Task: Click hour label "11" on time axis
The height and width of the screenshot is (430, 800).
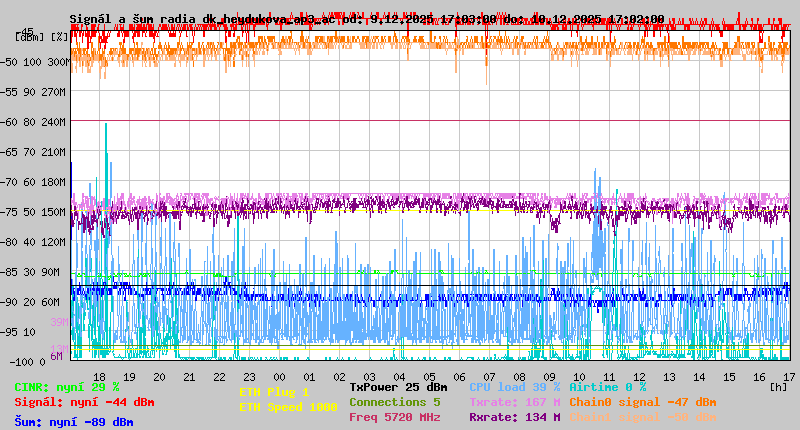Action: pos(610,377)
